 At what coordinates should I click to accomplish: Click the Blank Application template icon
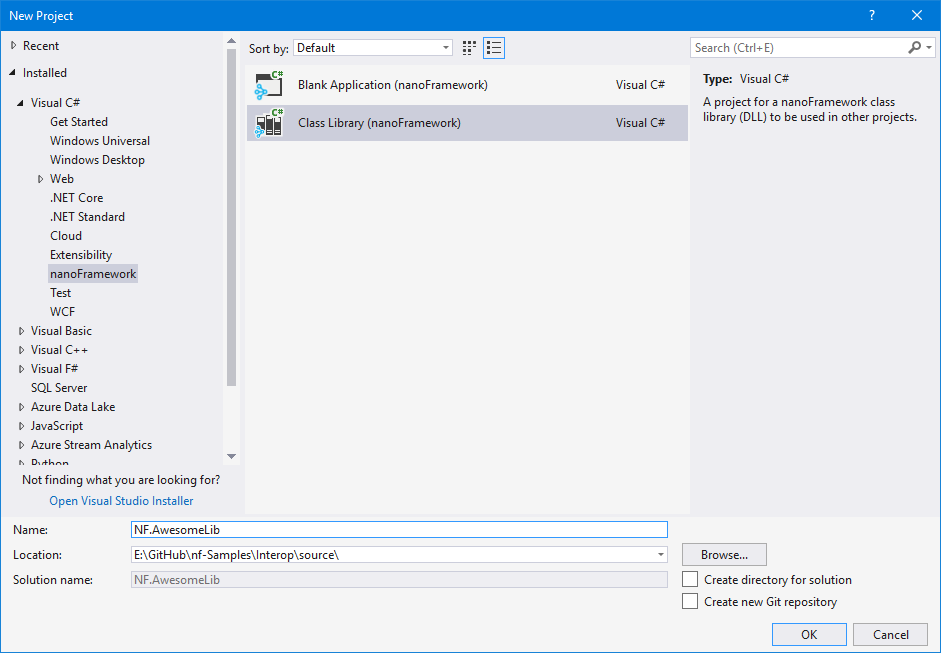point(268,85)
